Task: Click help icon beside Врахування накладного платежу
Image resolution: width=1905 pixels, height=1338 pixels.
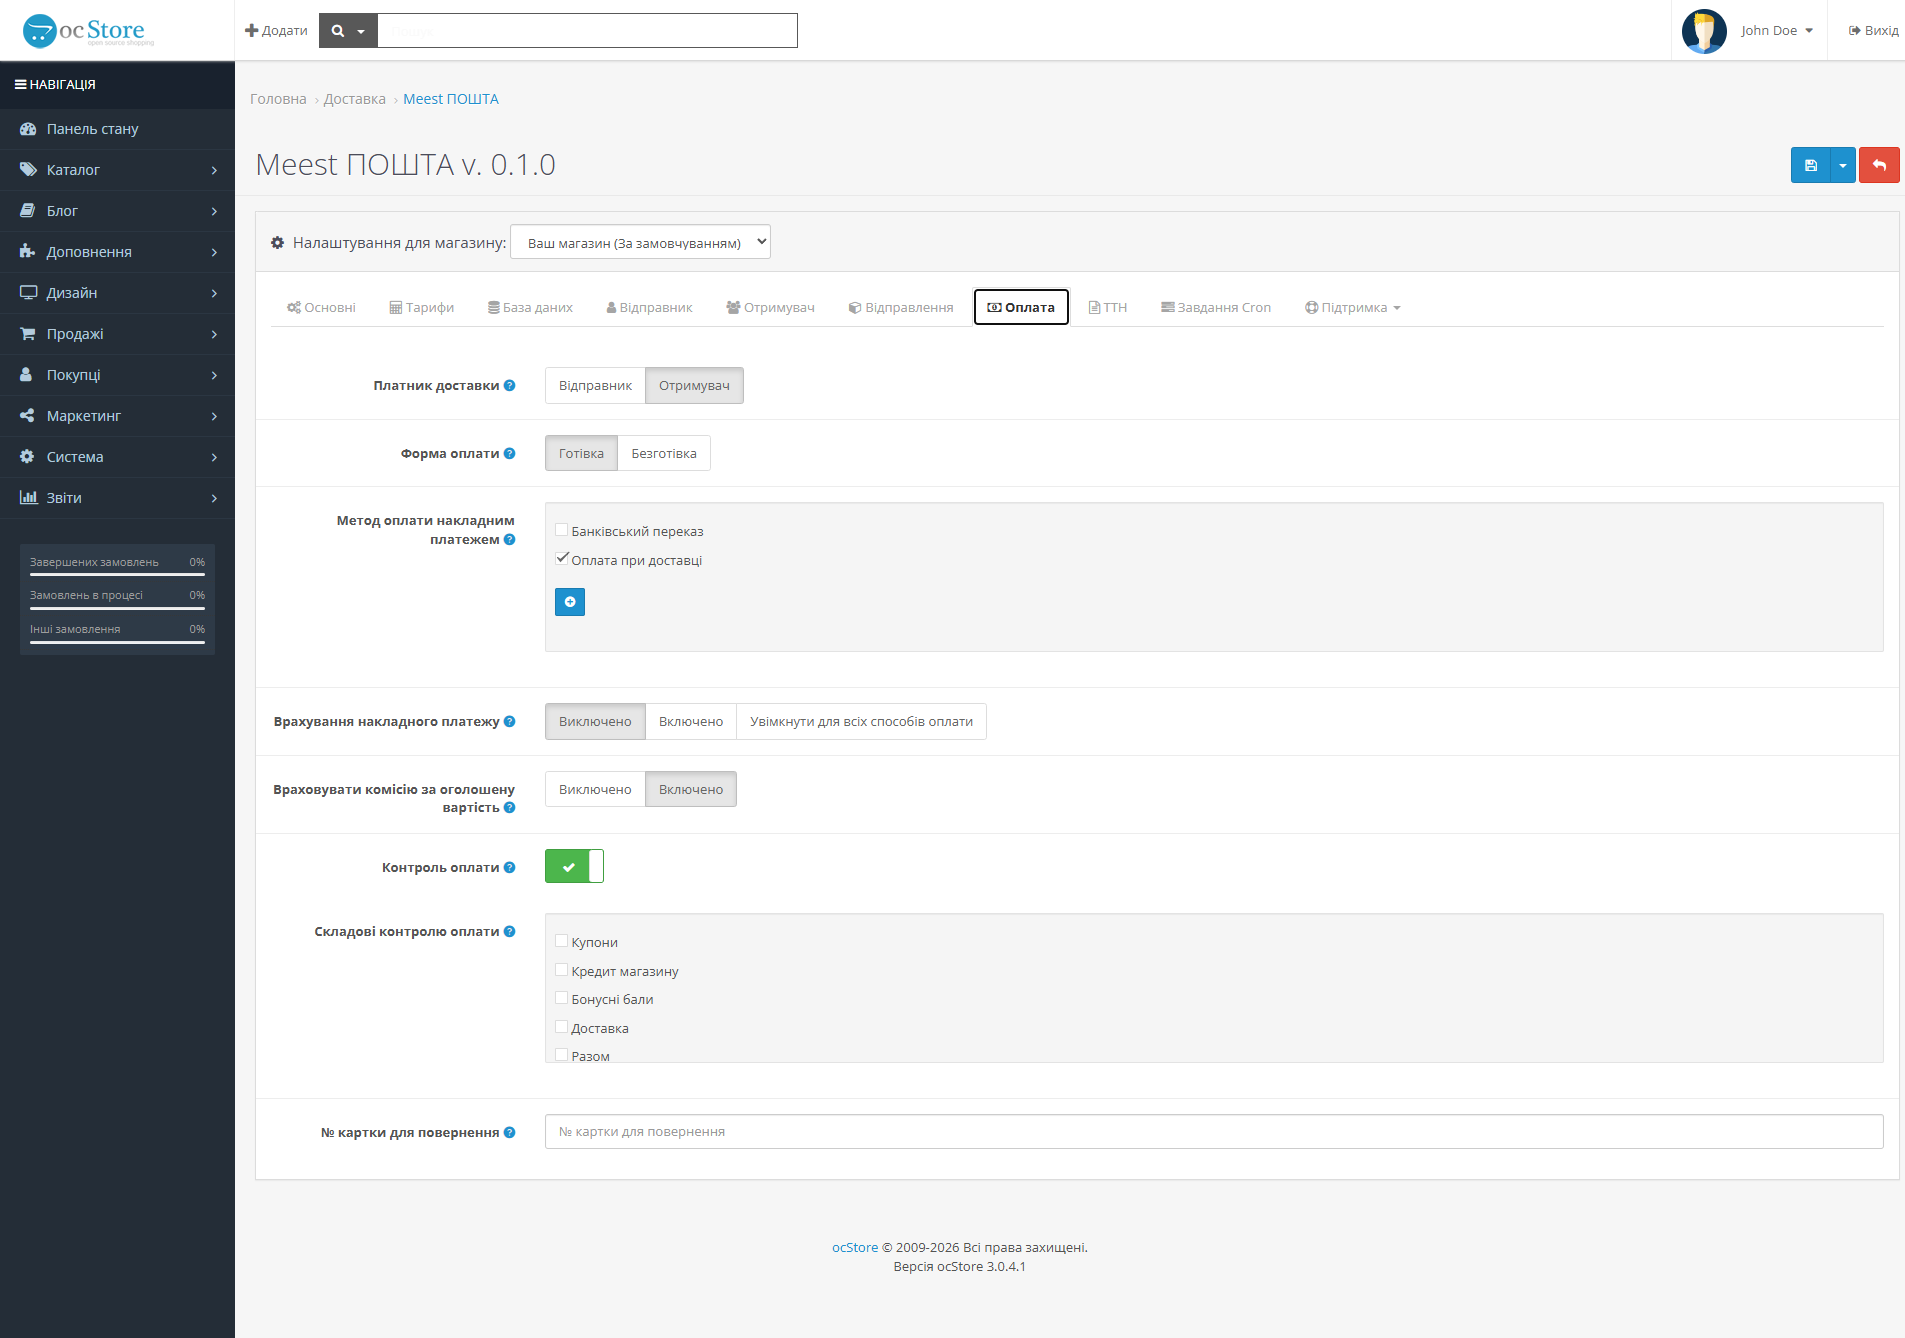Action: (510, 721)
